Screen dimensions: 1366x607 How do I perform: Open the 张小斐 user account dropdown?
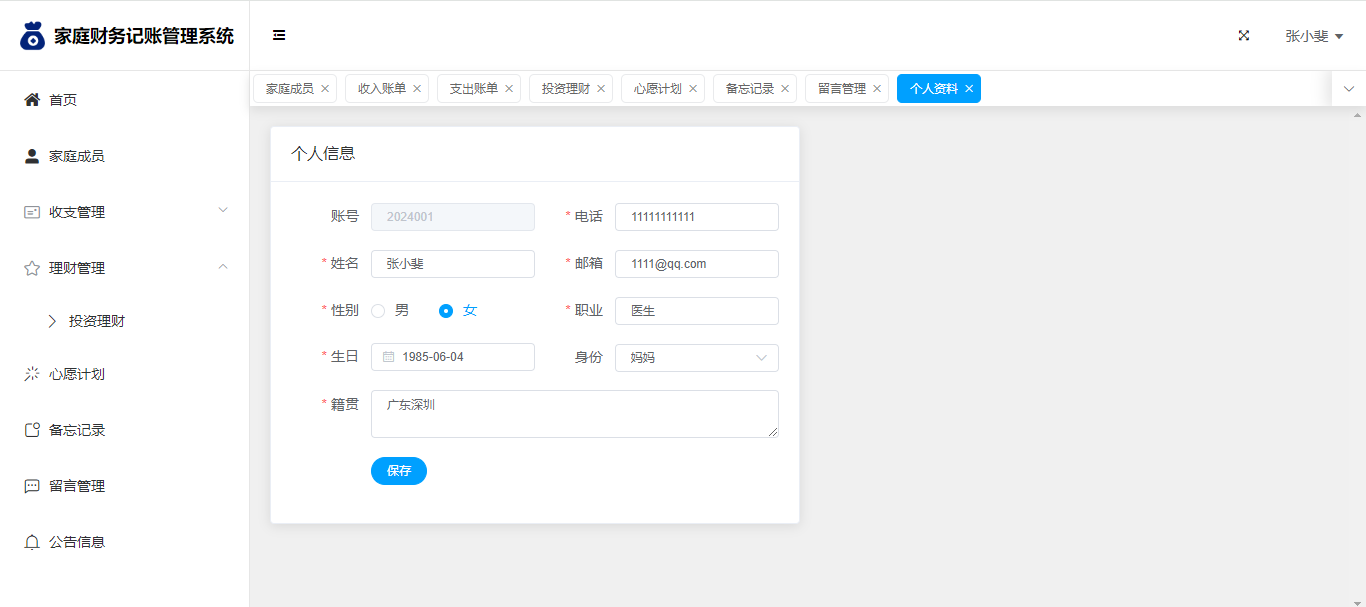1313,36
